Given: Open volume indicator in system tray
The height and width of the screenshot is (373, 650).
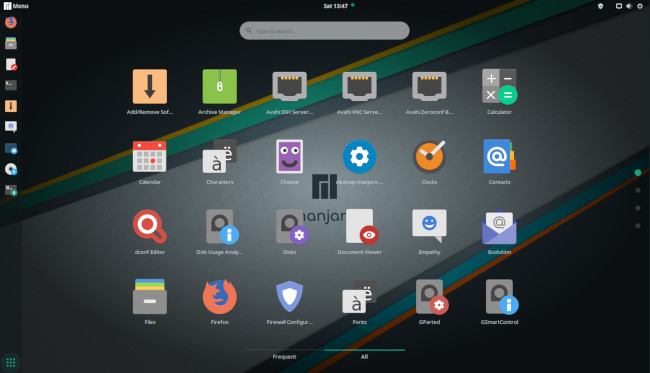Looking at the screenshot, I should (x=629, y=6).
